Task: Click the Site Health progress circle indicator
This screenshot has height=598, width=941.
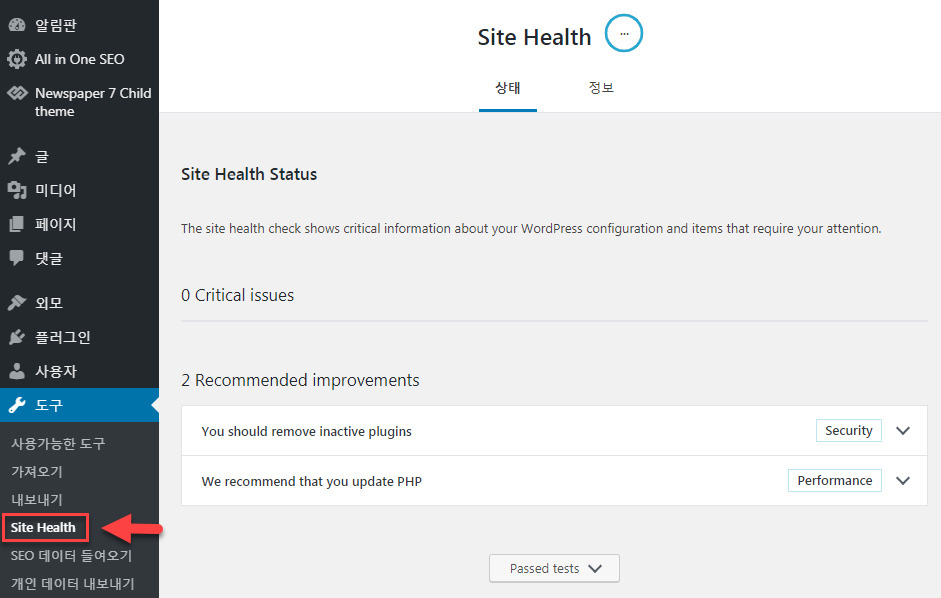Action: (x=623, y=33)
